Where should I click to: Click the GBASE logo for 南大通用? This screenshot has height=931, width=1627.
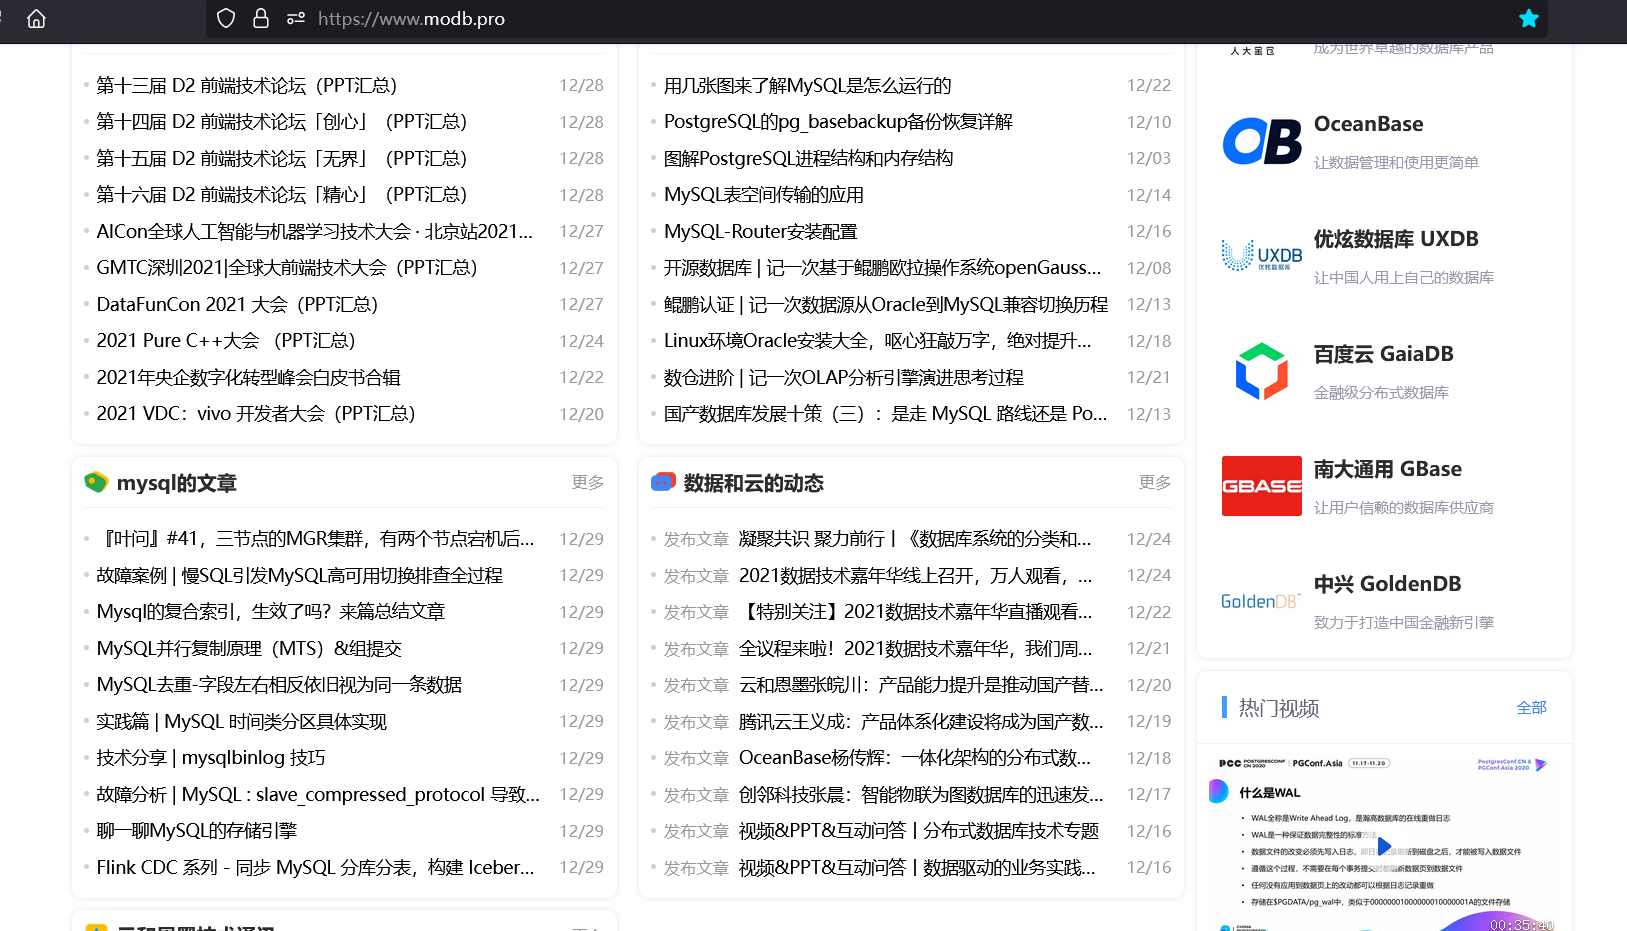pos(1261,486)
